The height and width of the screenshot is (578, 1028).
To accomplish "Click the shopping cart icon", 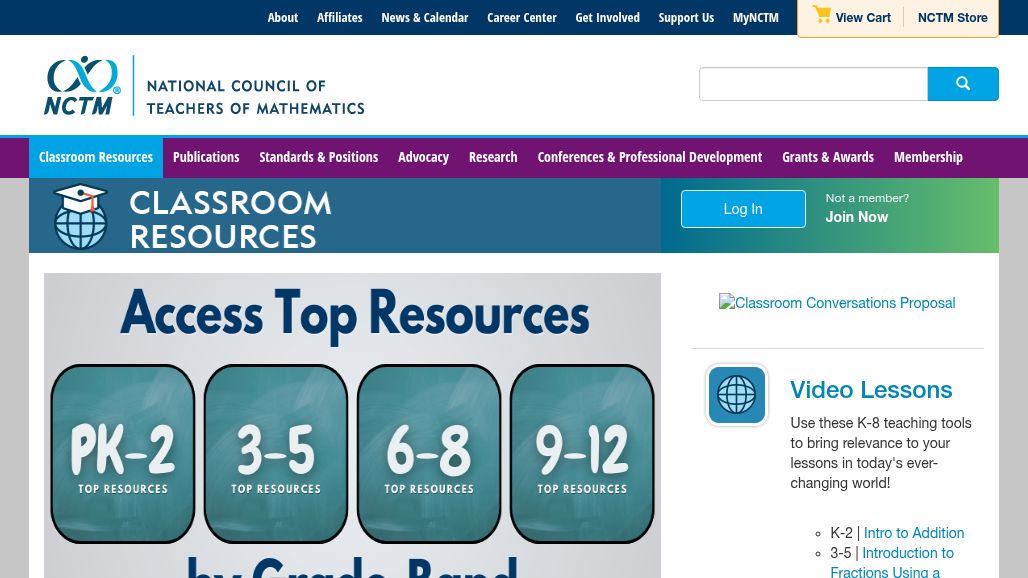I will [821, 14].
